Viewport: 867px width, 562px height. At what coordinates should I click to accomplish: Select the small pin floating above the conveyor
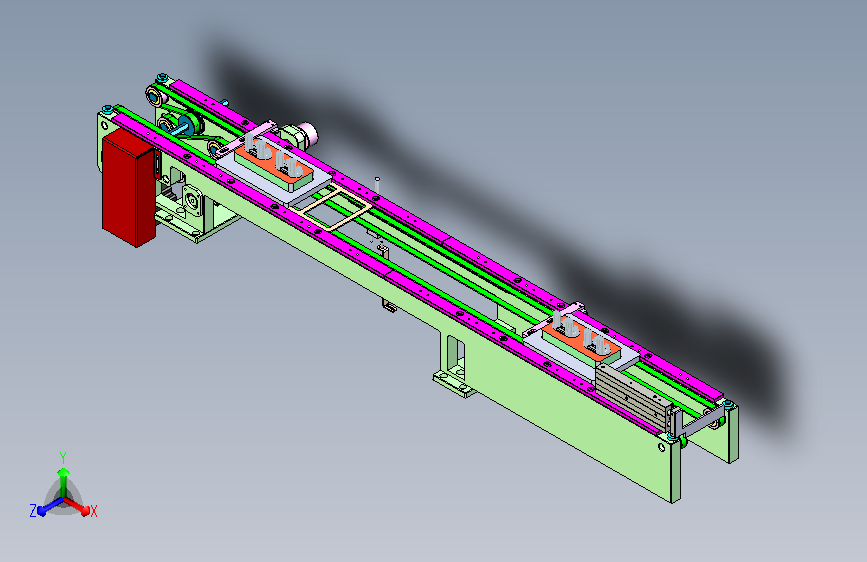377,185
